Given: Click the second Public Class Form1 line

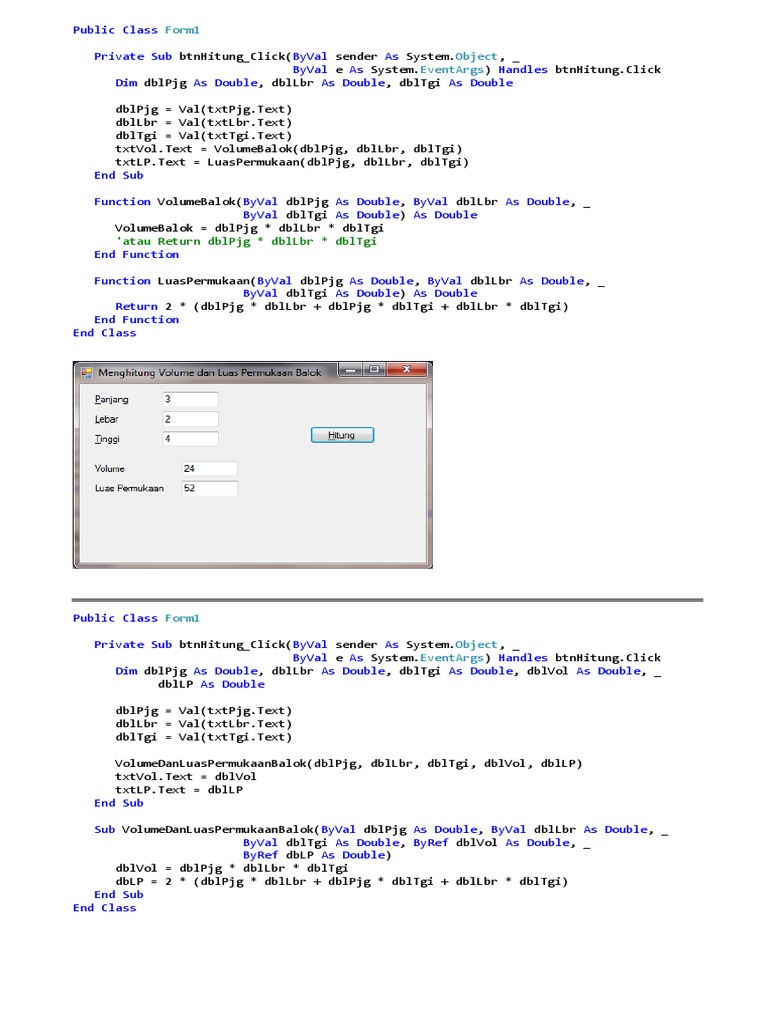Looking at the screenshot, I should click(136, 618).
